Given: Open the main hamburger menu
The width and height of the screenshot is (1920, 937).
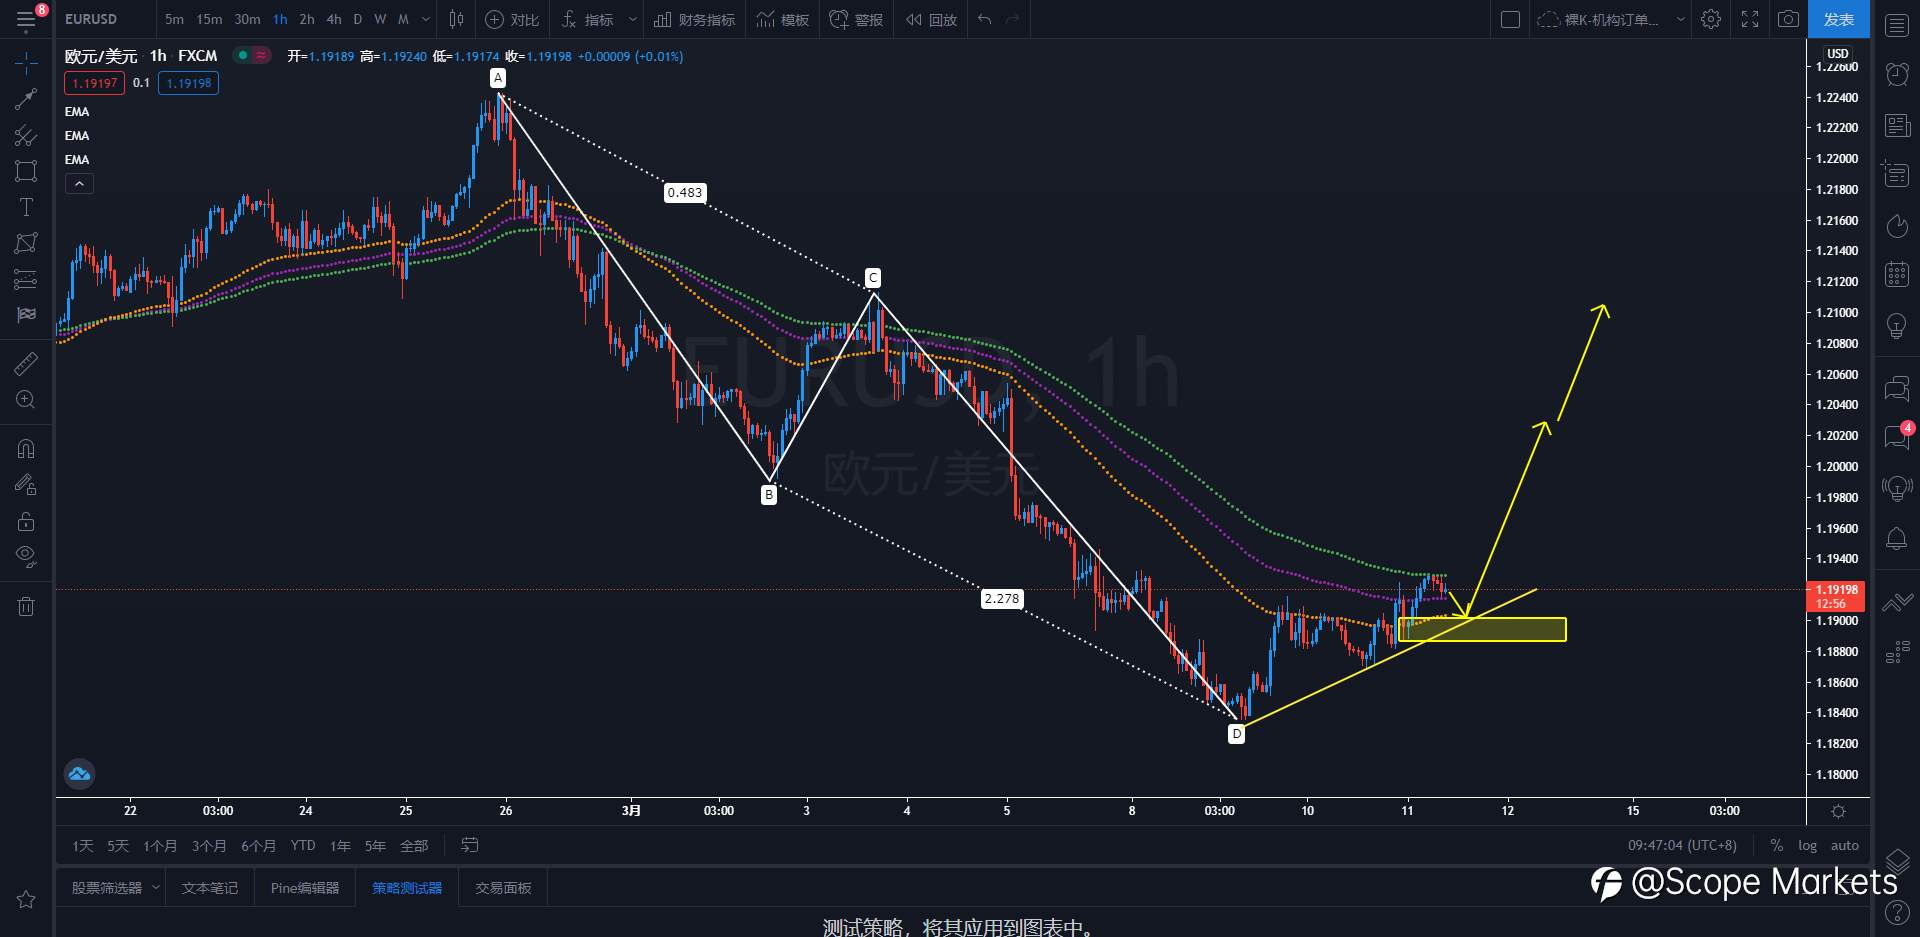Looking at the screenshot, I should tap(26, 19).
